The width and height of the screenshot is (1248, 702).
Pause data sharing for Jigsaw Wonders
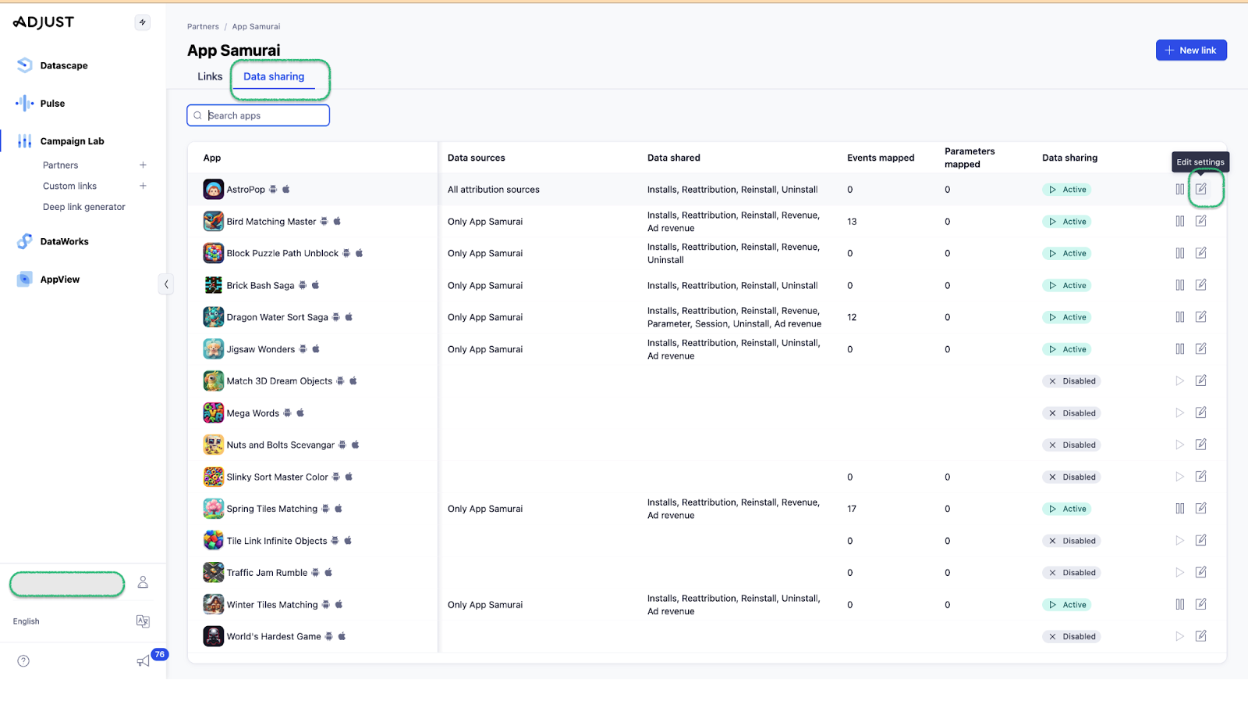pos(1180,349)
